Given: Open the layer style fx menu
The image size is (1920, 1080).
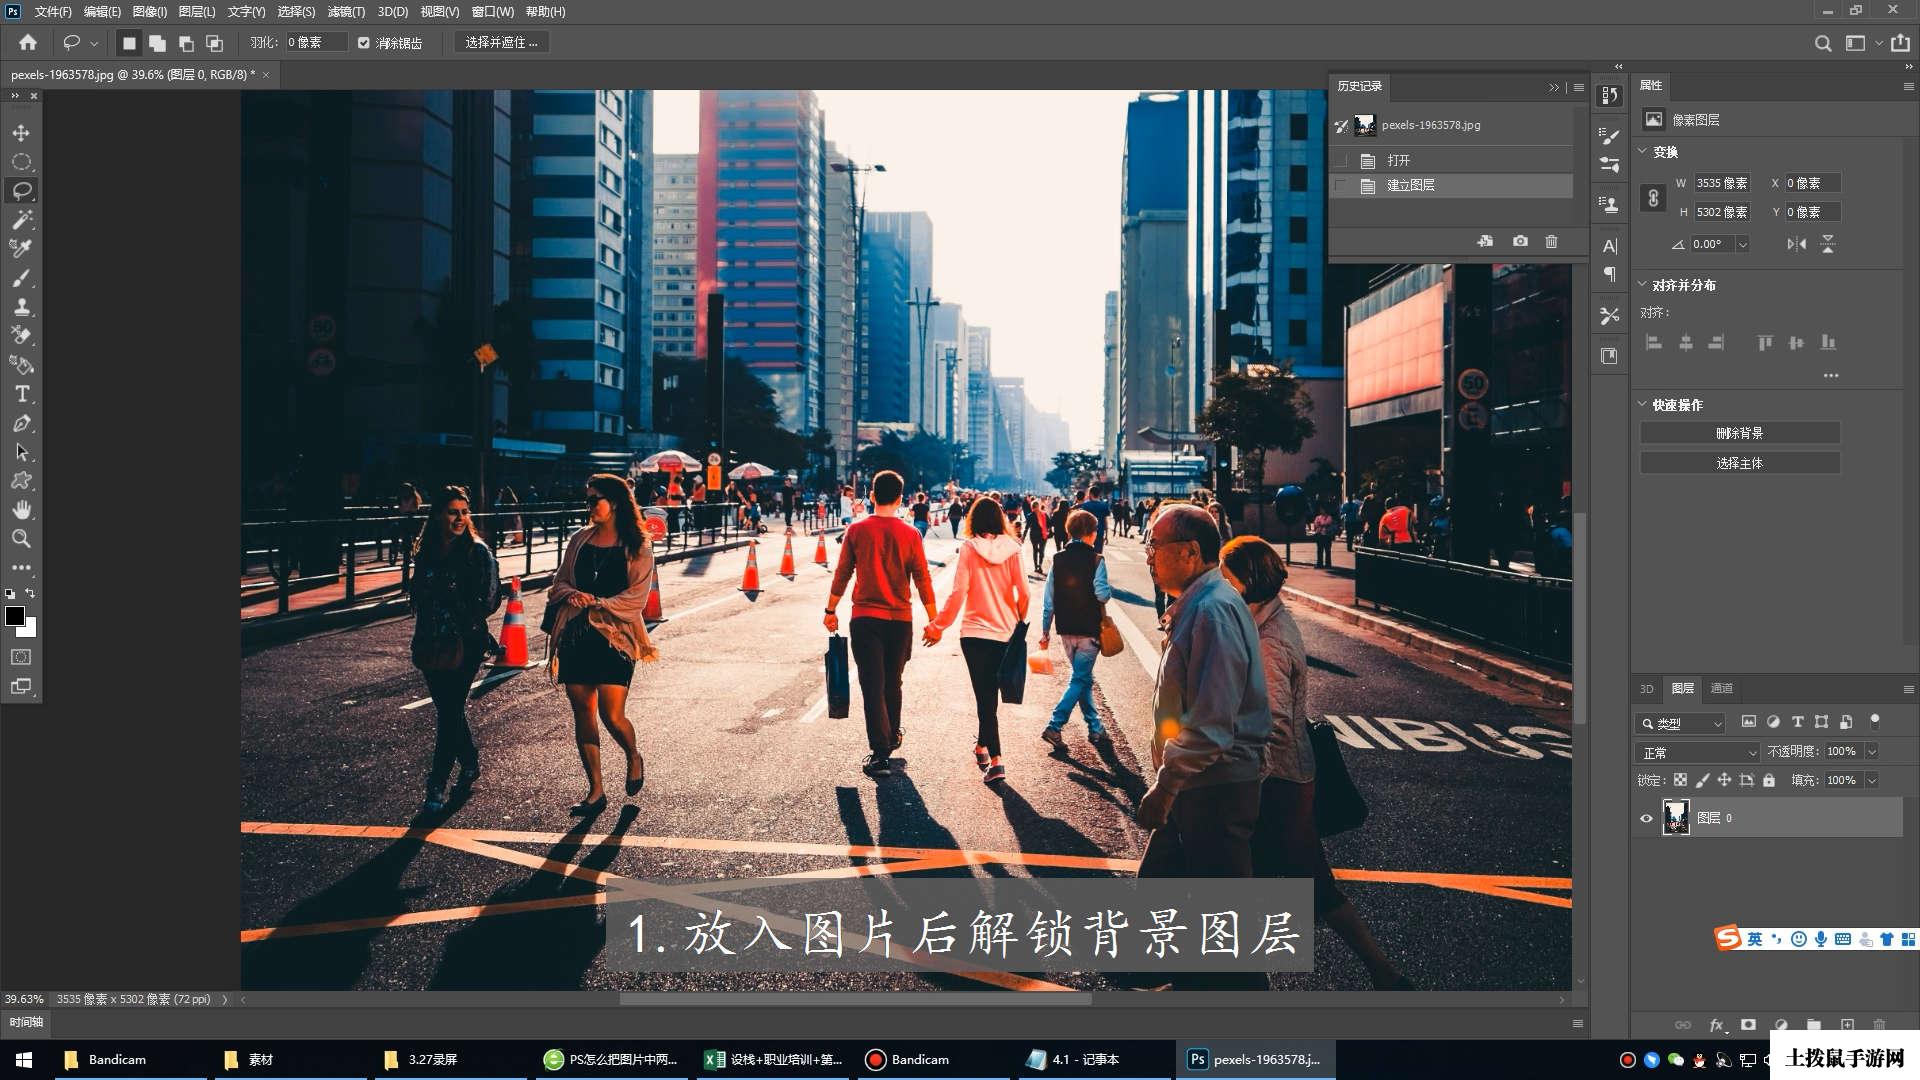Looking at the screenshot, I should 1717,1025.
